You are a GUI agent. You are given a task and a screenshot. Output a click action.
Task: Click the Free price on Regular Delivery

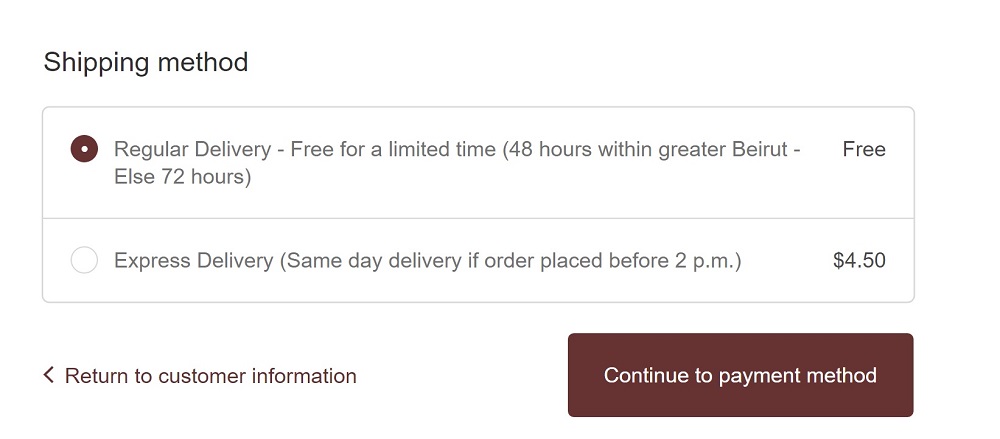point(864,149)
